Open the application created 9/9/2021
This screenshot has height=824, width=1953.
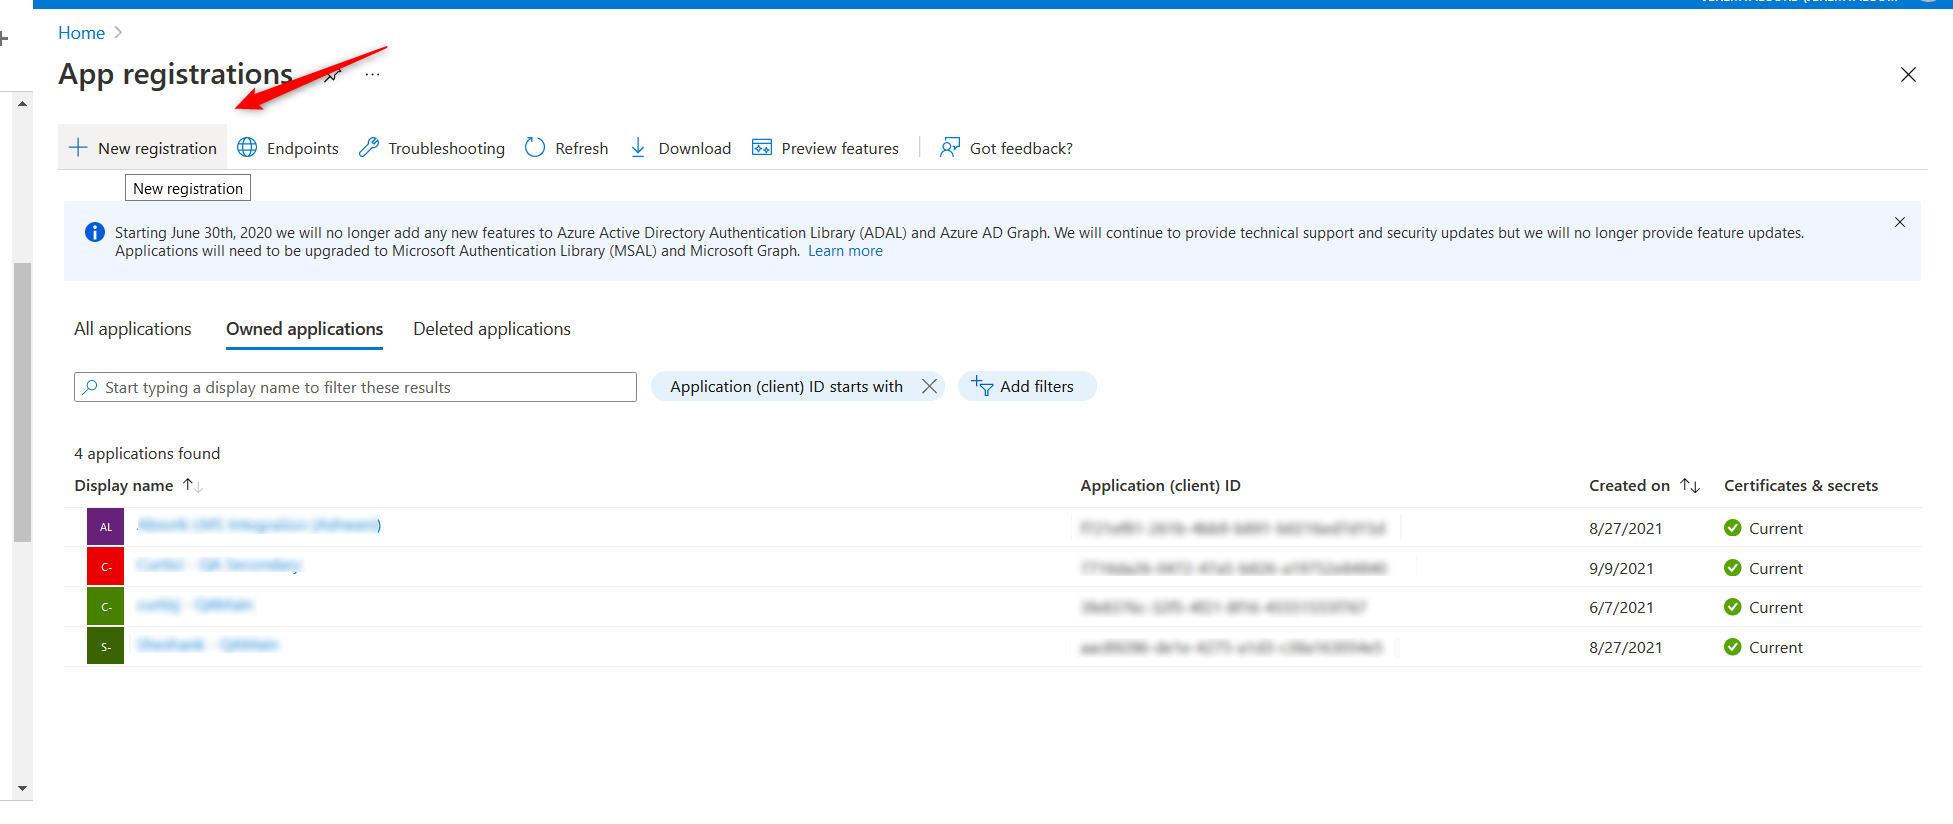click(218, 565)
